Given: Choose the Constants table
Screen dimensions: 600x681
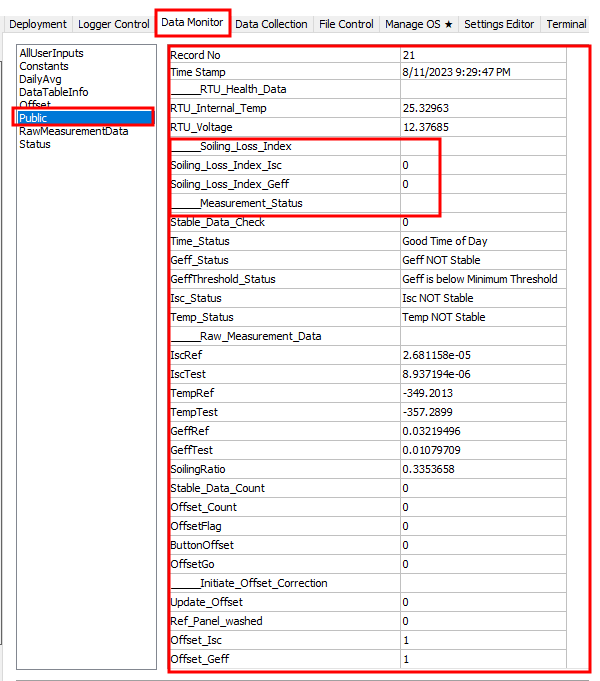Looking at the screenshot, I should [44, 66].
